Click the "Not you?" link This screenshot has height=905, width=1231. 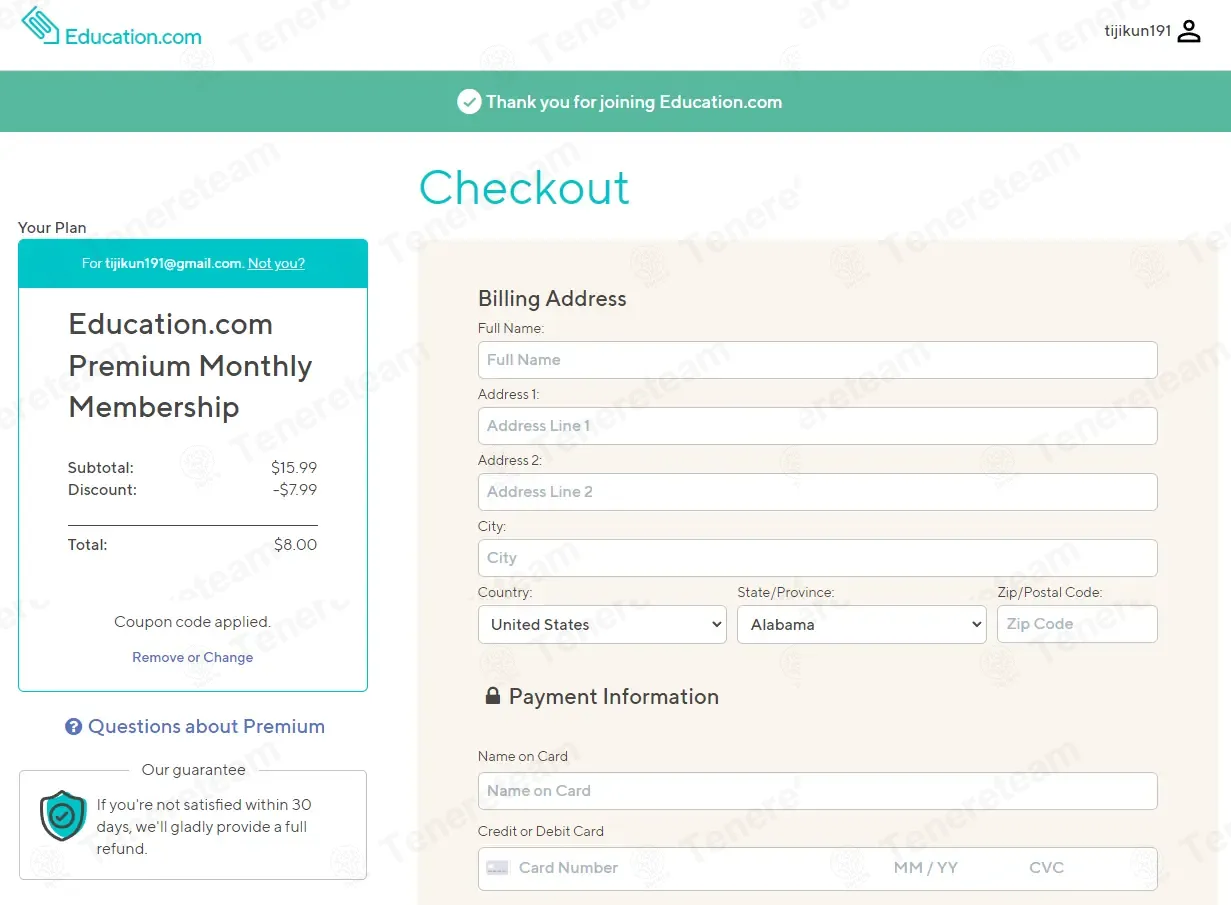click(276, 264)
